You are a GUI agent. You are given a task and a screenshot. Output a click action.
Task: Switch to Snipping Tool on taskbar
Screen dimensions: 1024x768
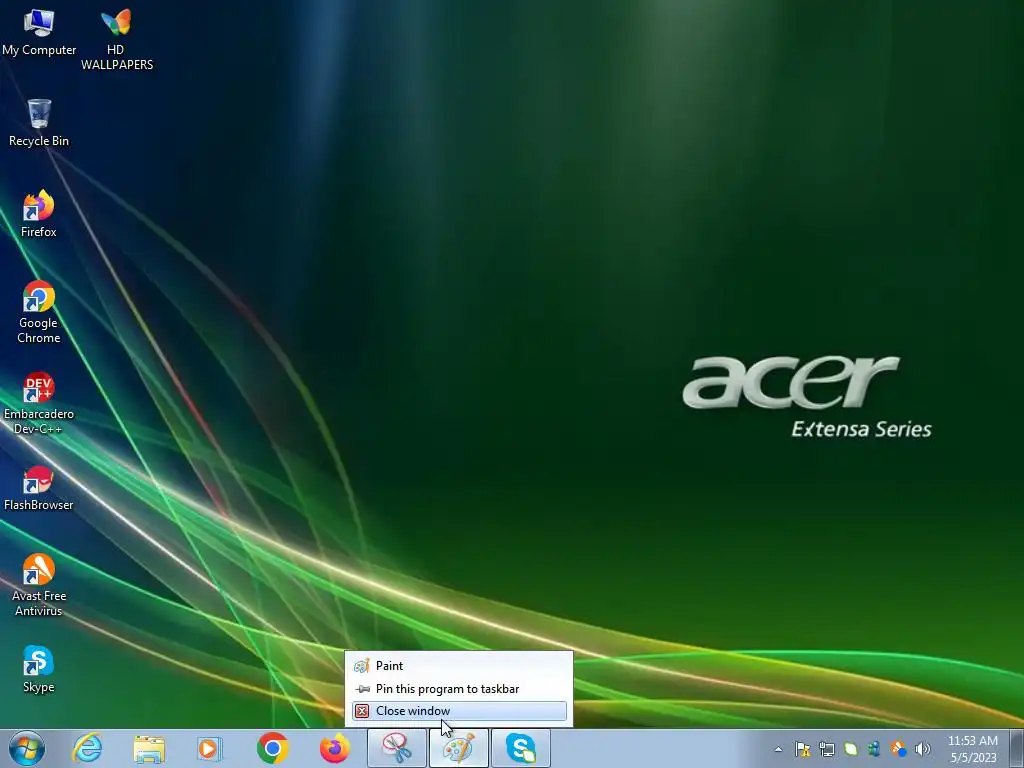[397, 748]
